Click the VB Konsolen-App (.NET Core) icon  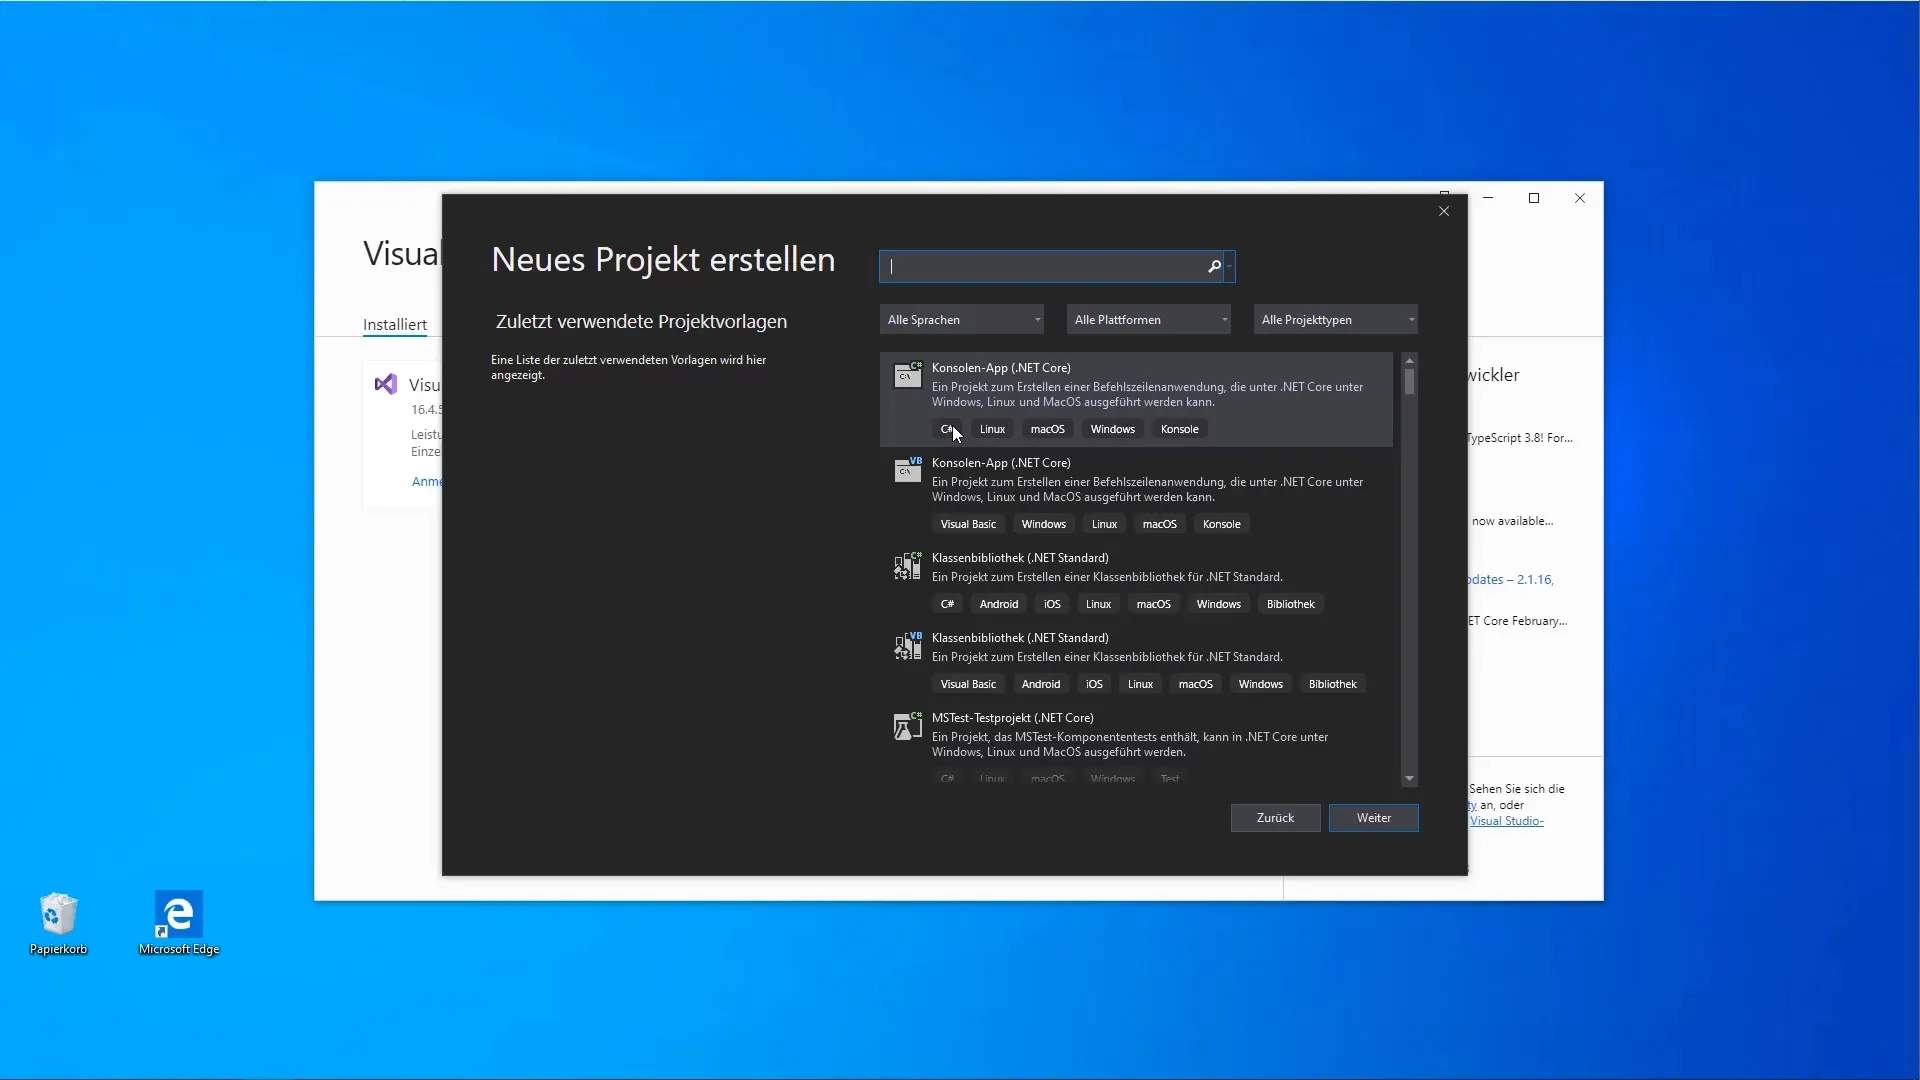coord(907,470)
